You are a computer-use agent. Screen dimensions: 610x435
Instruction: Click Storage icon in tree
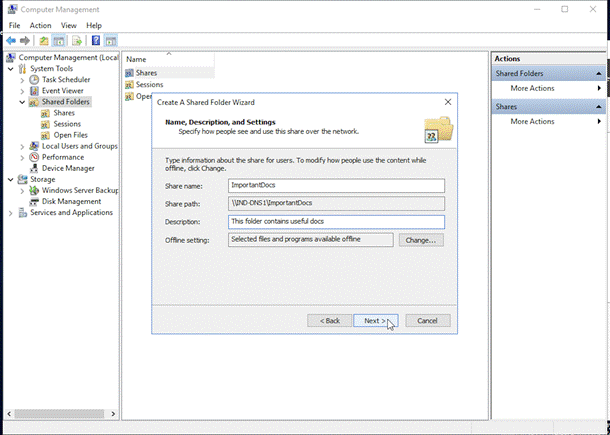(x=23, y=179)
